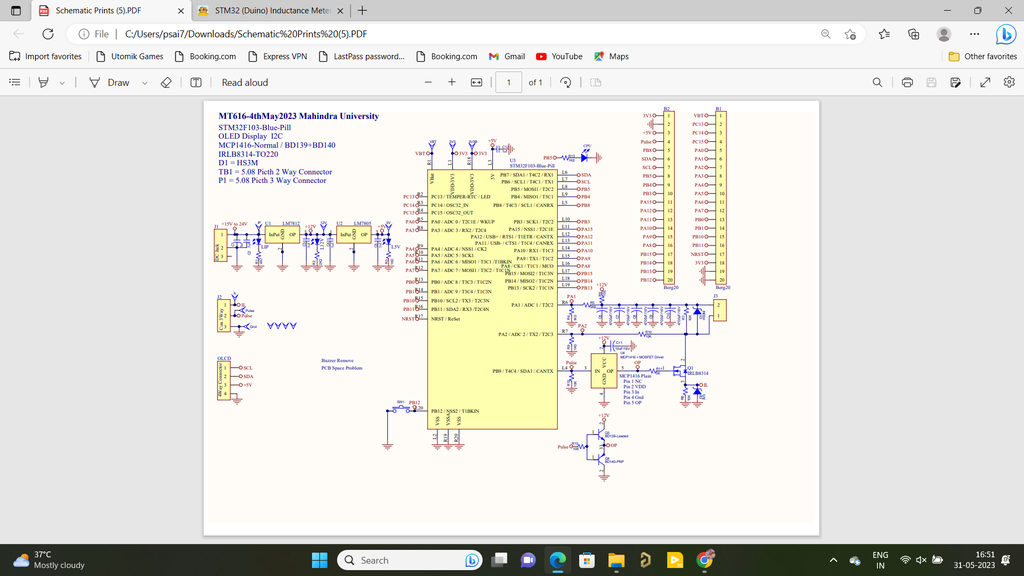Open Other favorites folder
The height and width of the screenshot is (576, 1024).
[983, 56]
